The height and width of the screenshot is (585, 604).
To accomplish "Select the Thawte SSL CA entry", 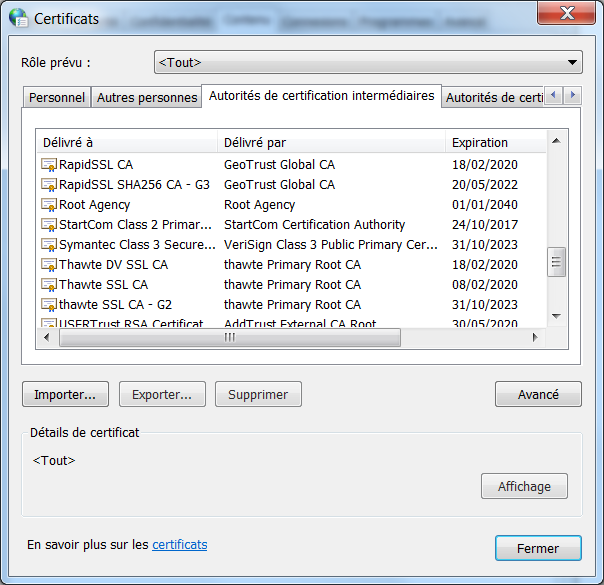I will (103, 285).
